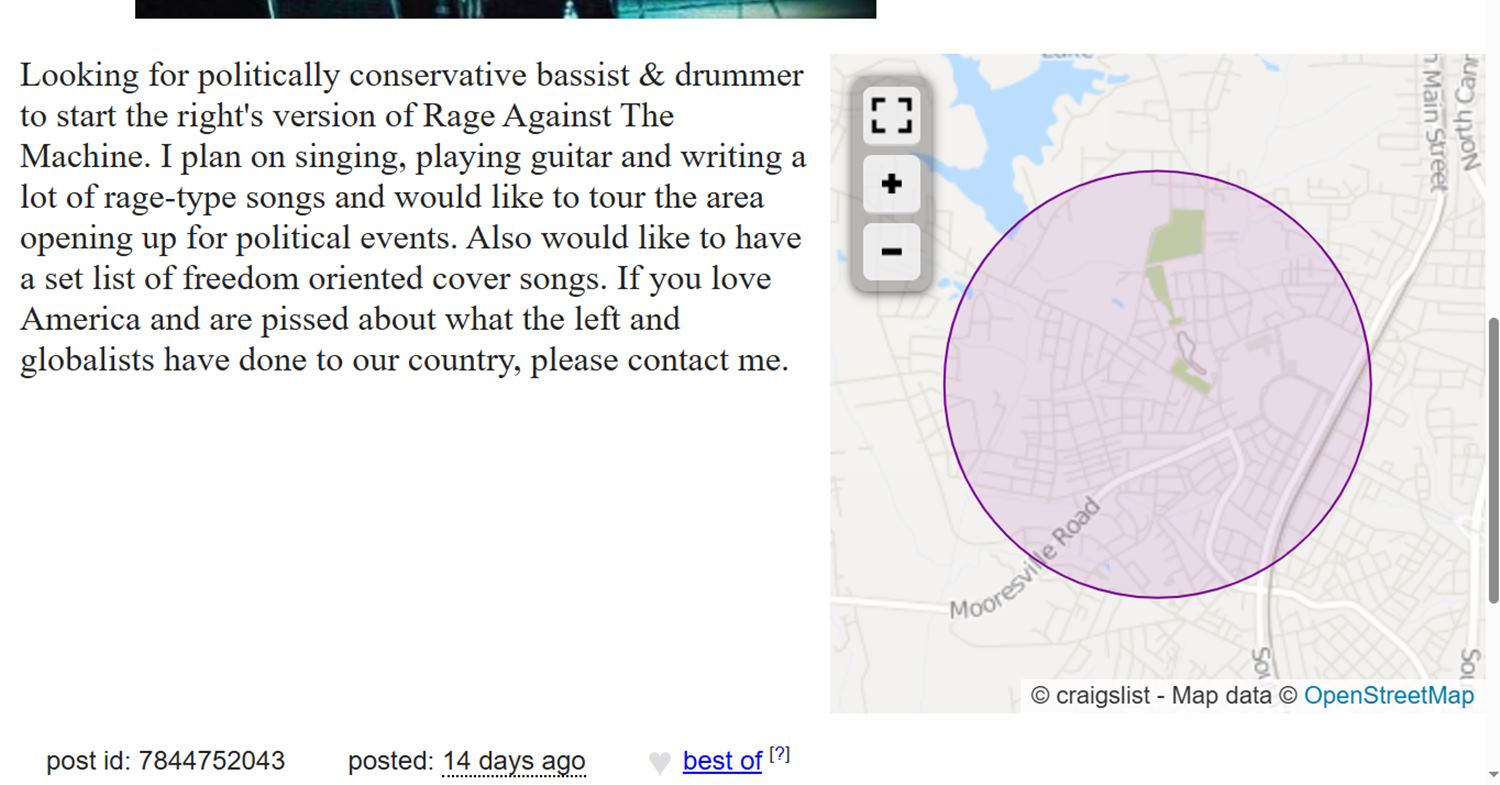Image resolution: width=1500 pixels, height=785 pixels.
Task: Click the post id number
Action: (x=211, y=761)
